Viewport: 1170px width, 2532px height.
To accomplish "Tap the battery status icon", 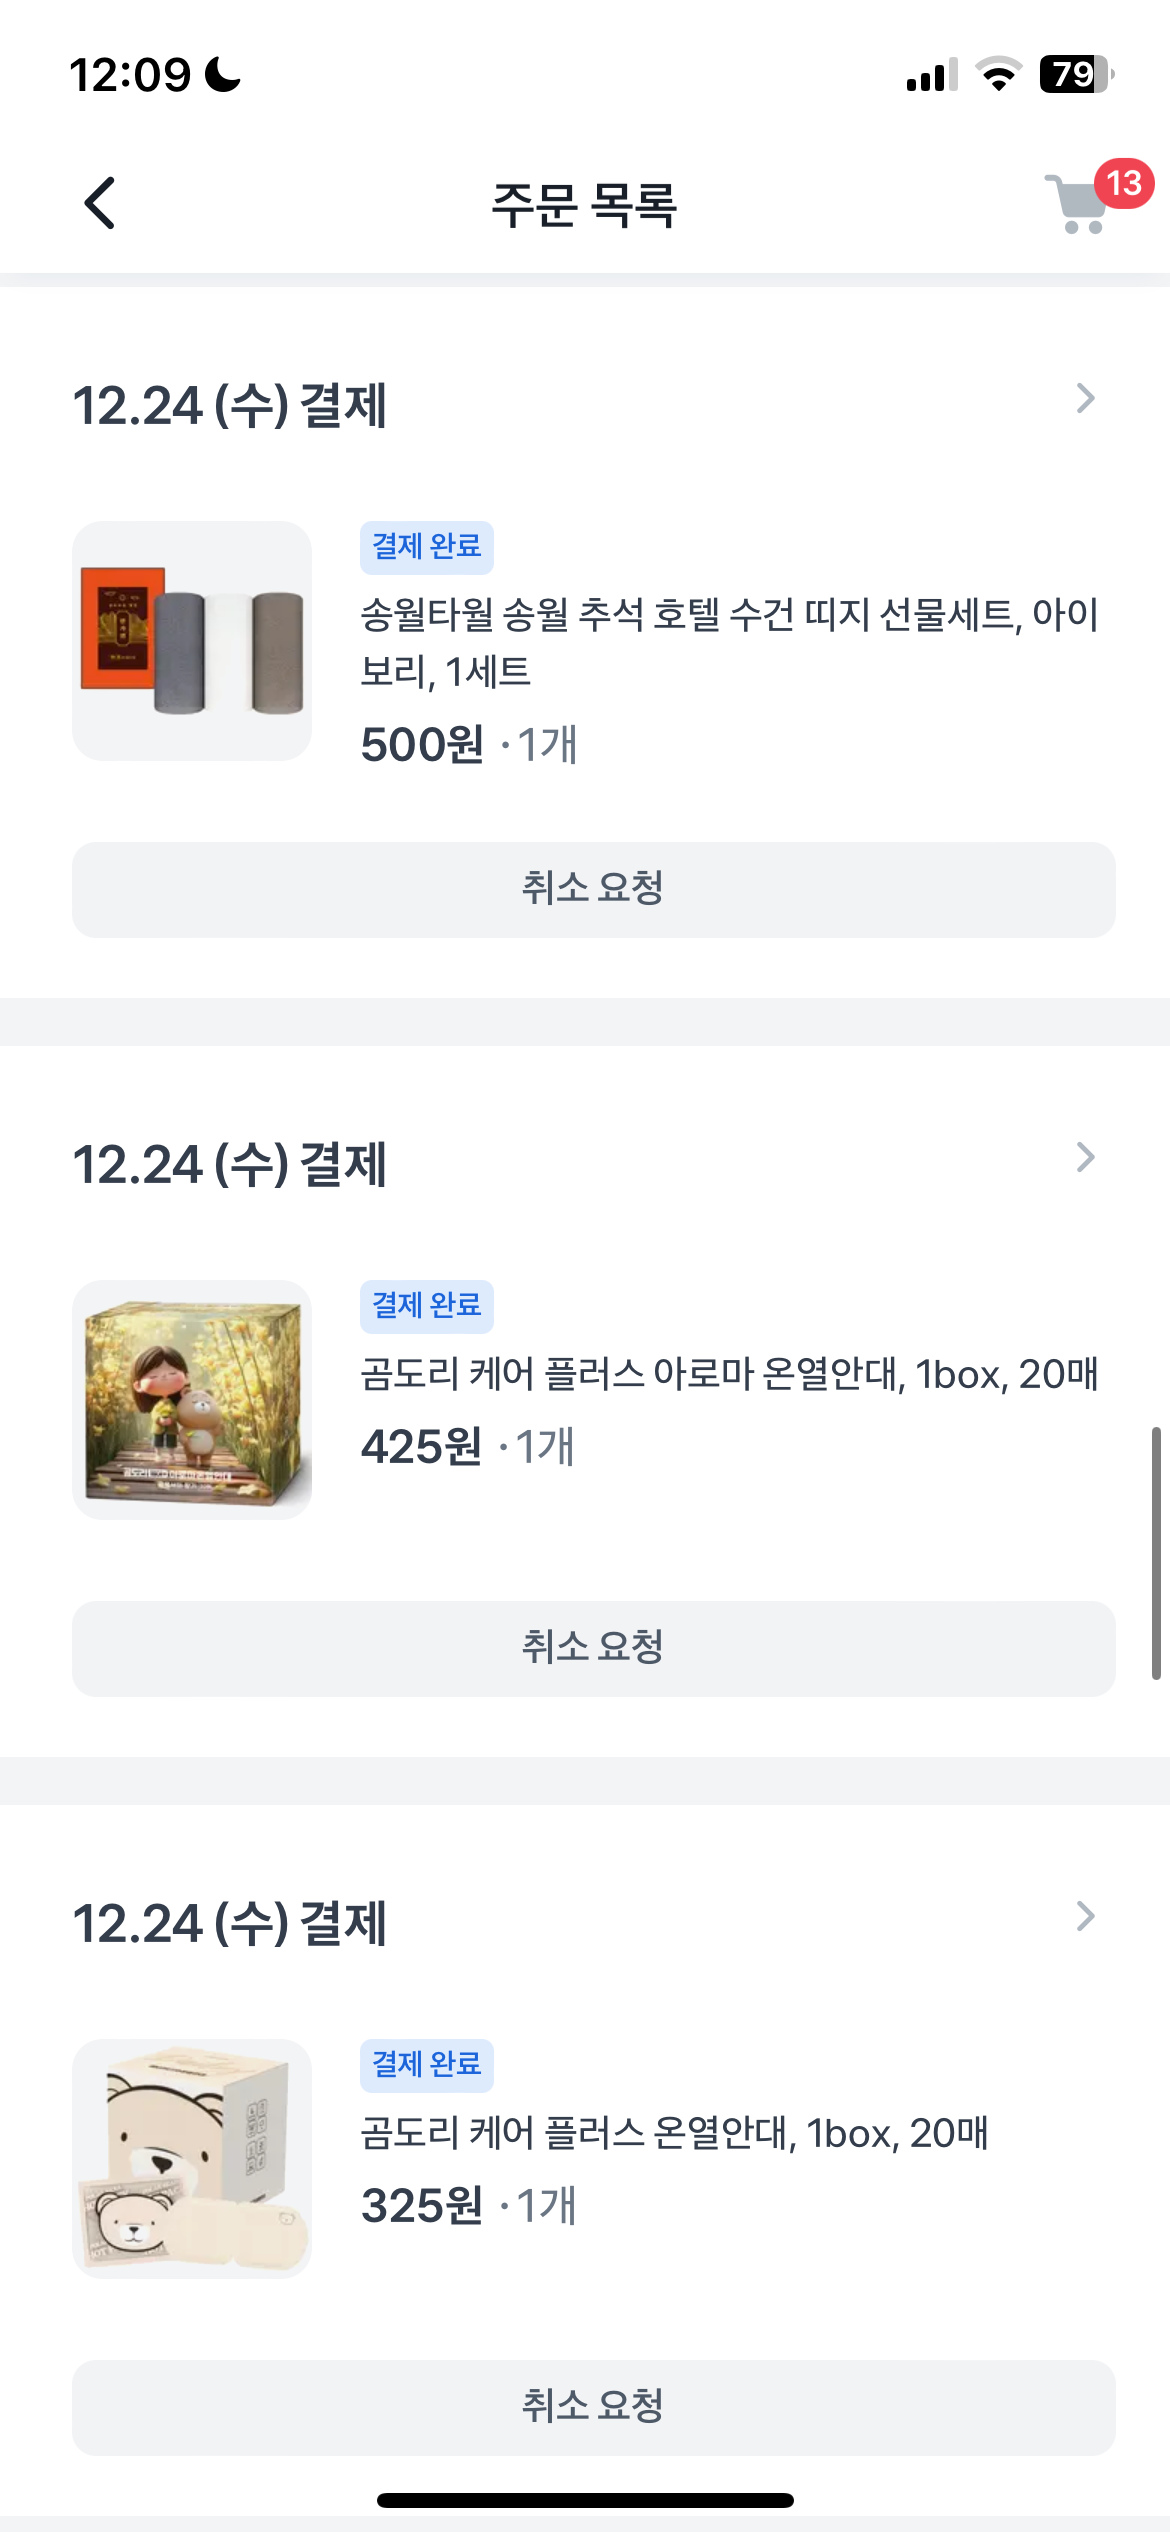I will pos(1076,75).
